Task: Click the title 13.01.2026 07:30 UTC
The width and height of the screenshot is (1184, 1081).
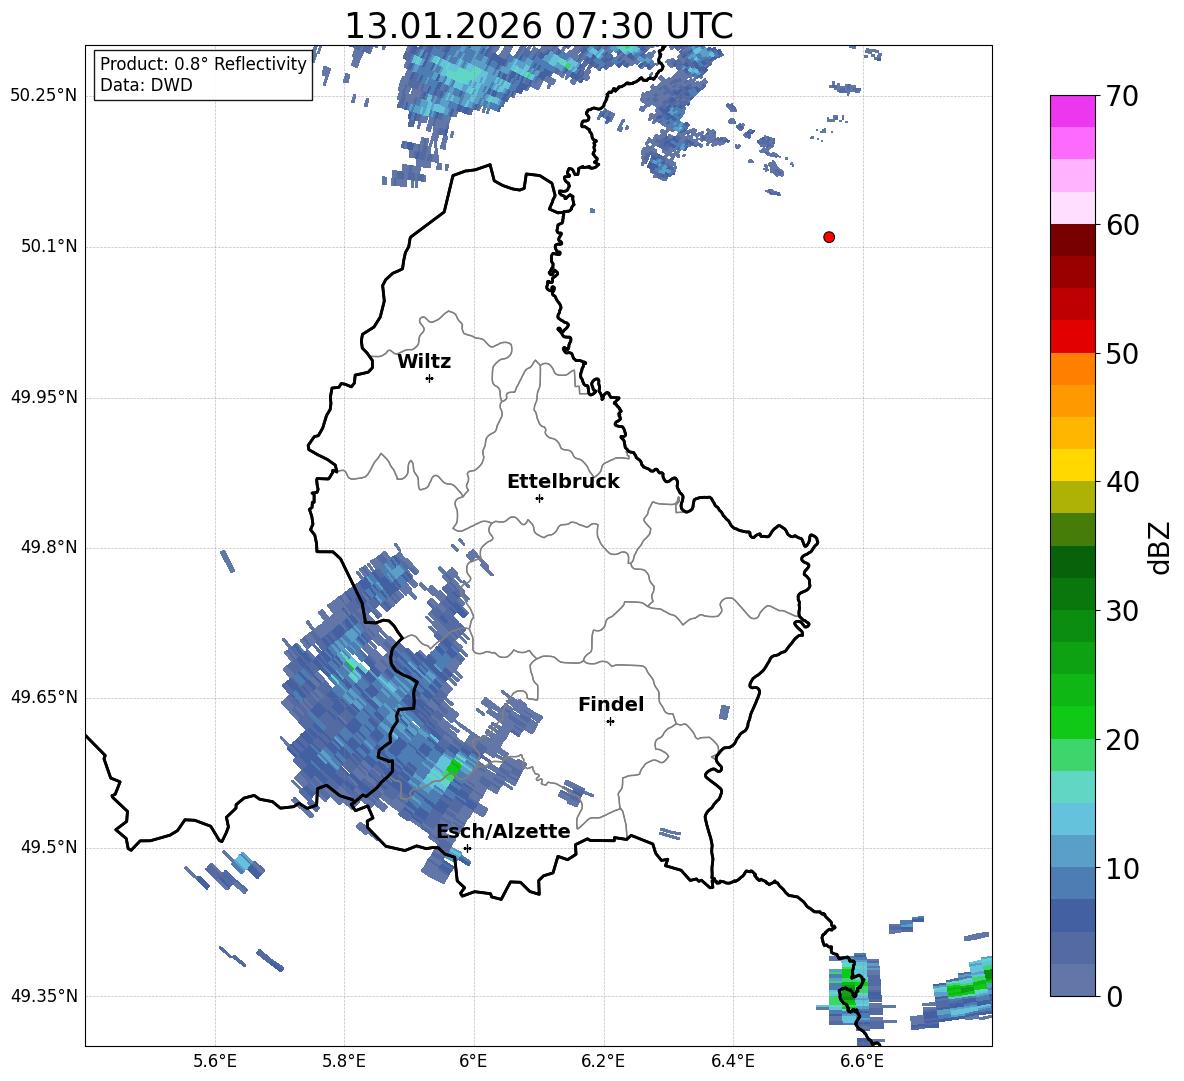Action: tap(539, 26)
